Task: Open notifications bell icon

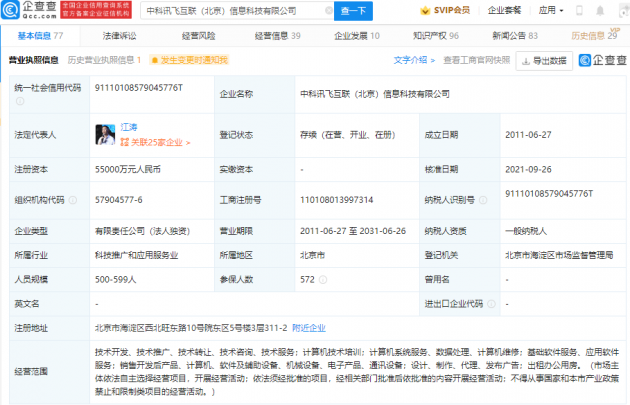Action: point(600,10)
